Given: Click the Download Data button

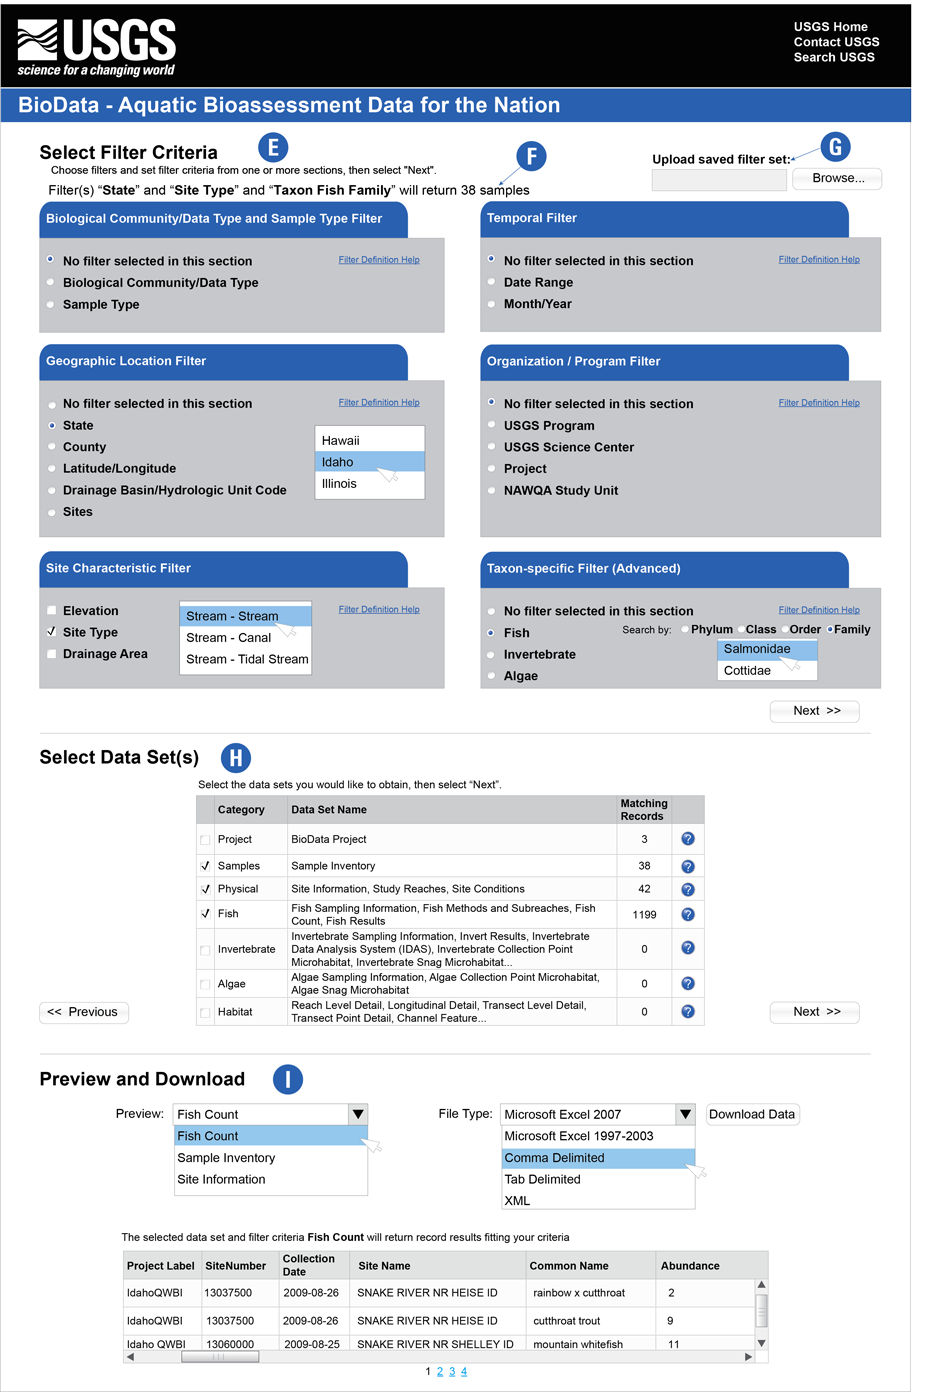Looking at the screenshot, I should (x=752, y=1114).
